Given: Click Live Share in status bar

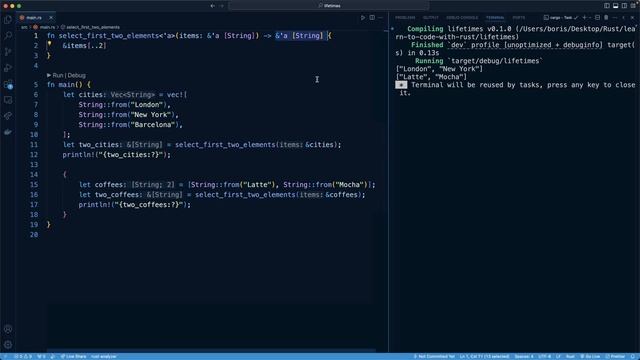Looking at the screenshot, I should (x=73, y=357).
